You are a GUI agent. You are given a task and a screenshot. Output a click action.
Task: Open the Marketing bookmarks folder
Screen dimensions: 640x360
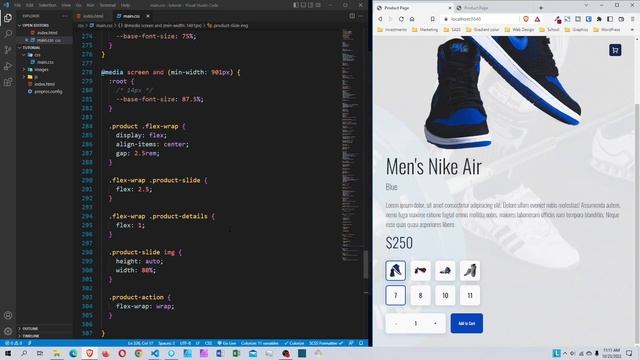coord(425,29)
